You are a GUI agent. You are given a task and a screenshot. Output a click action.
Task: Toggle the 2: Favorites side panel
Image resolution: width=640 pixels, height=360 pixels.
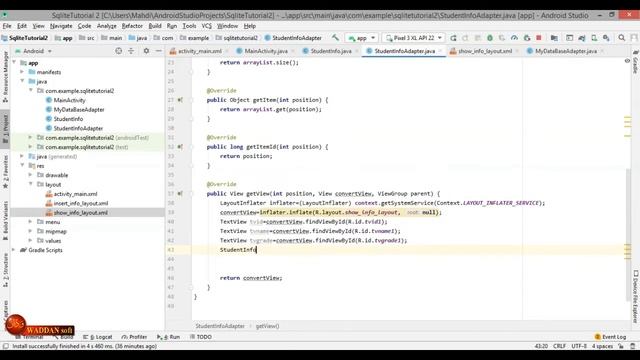5,171
